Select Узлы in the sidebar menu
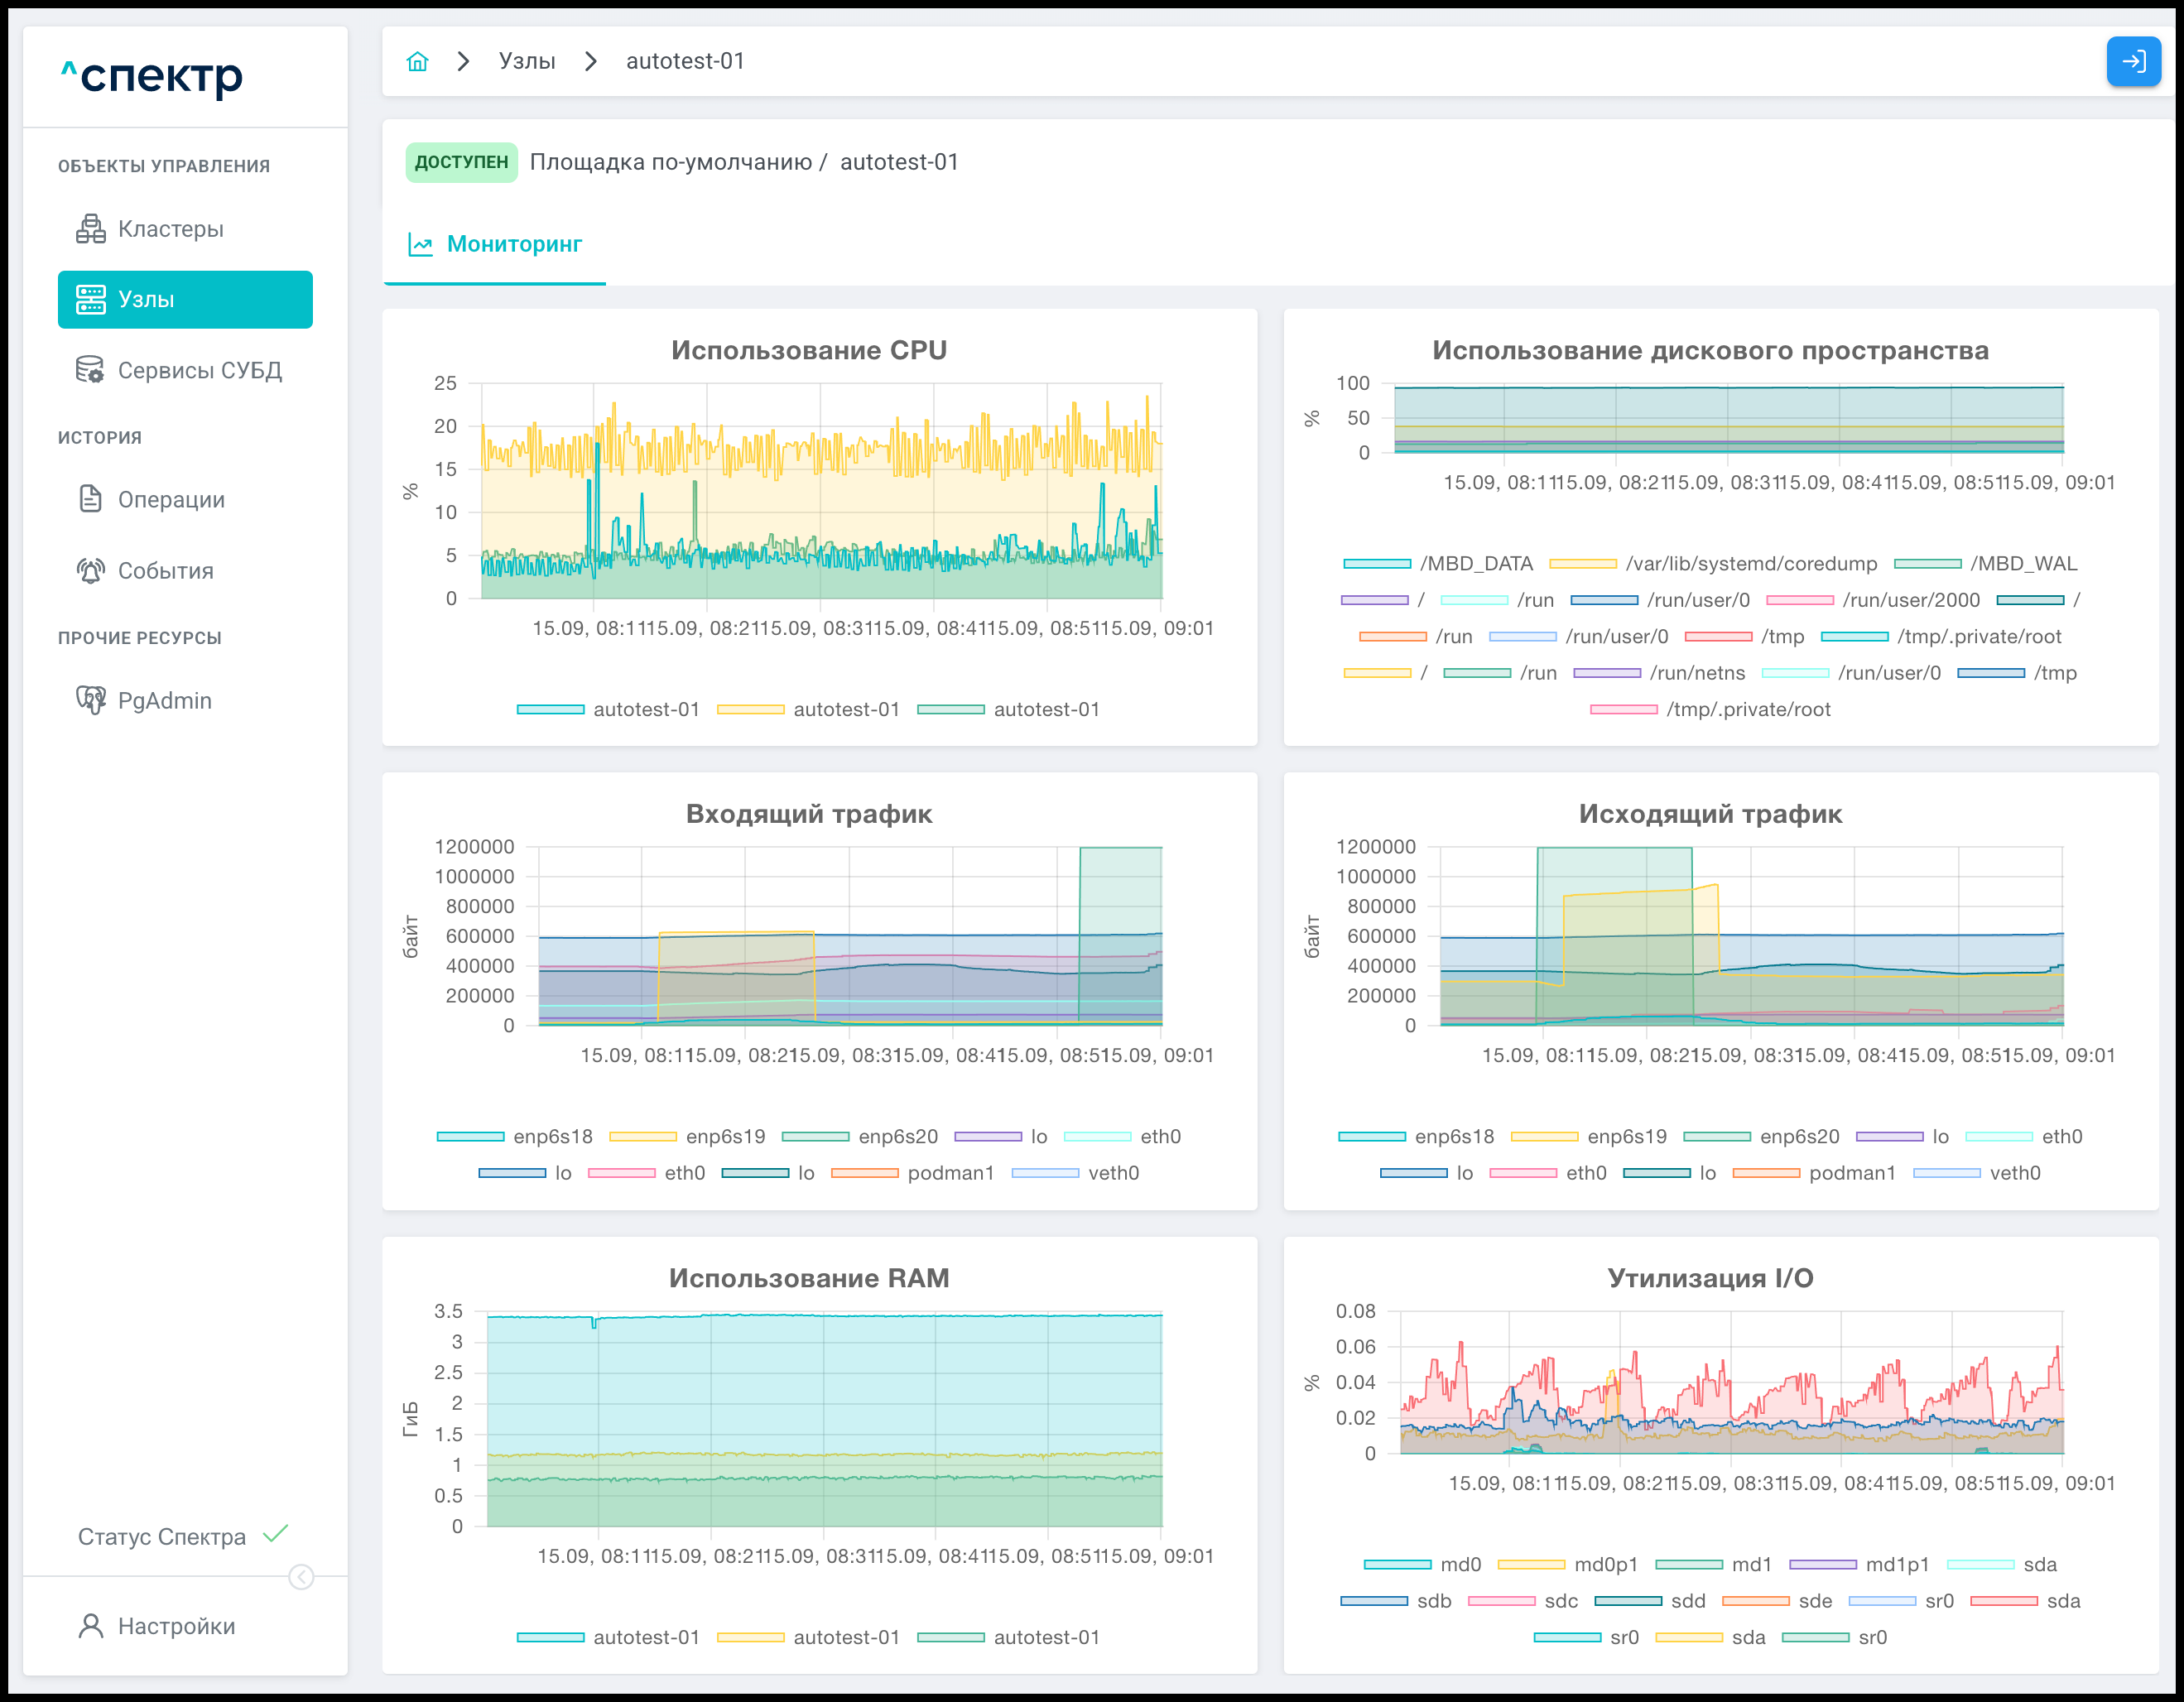The width and height of the screenshot is (2184, 1702). pyautogui.click(x=185, y=300)
